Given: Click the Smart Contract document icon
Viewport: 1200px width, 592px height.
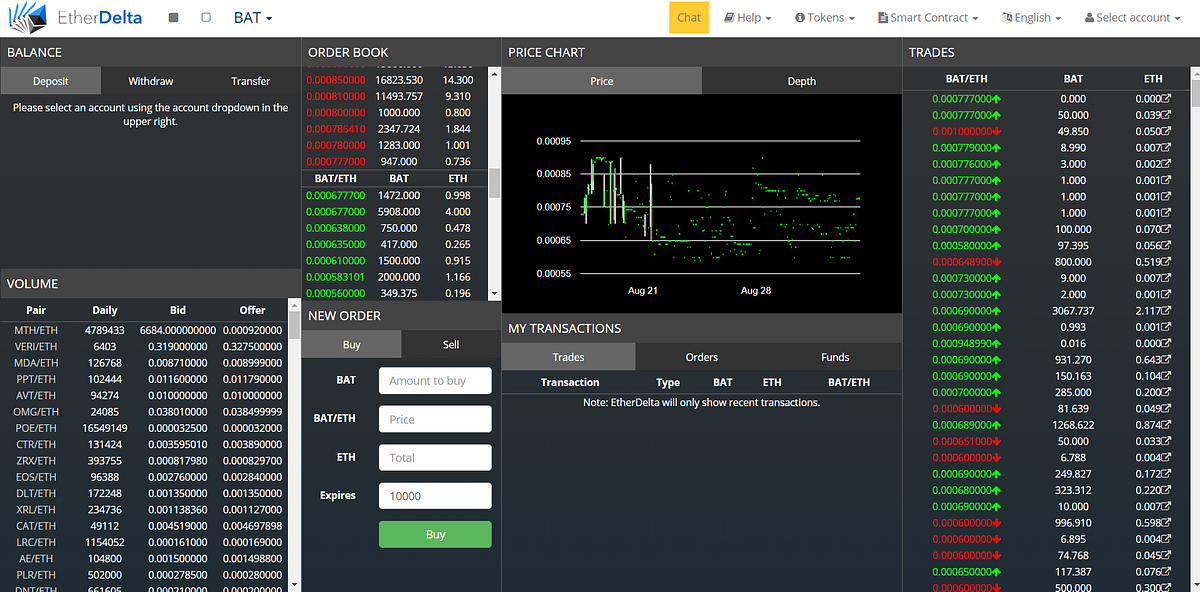Looking at the screenshot, I should click(881, 17).
